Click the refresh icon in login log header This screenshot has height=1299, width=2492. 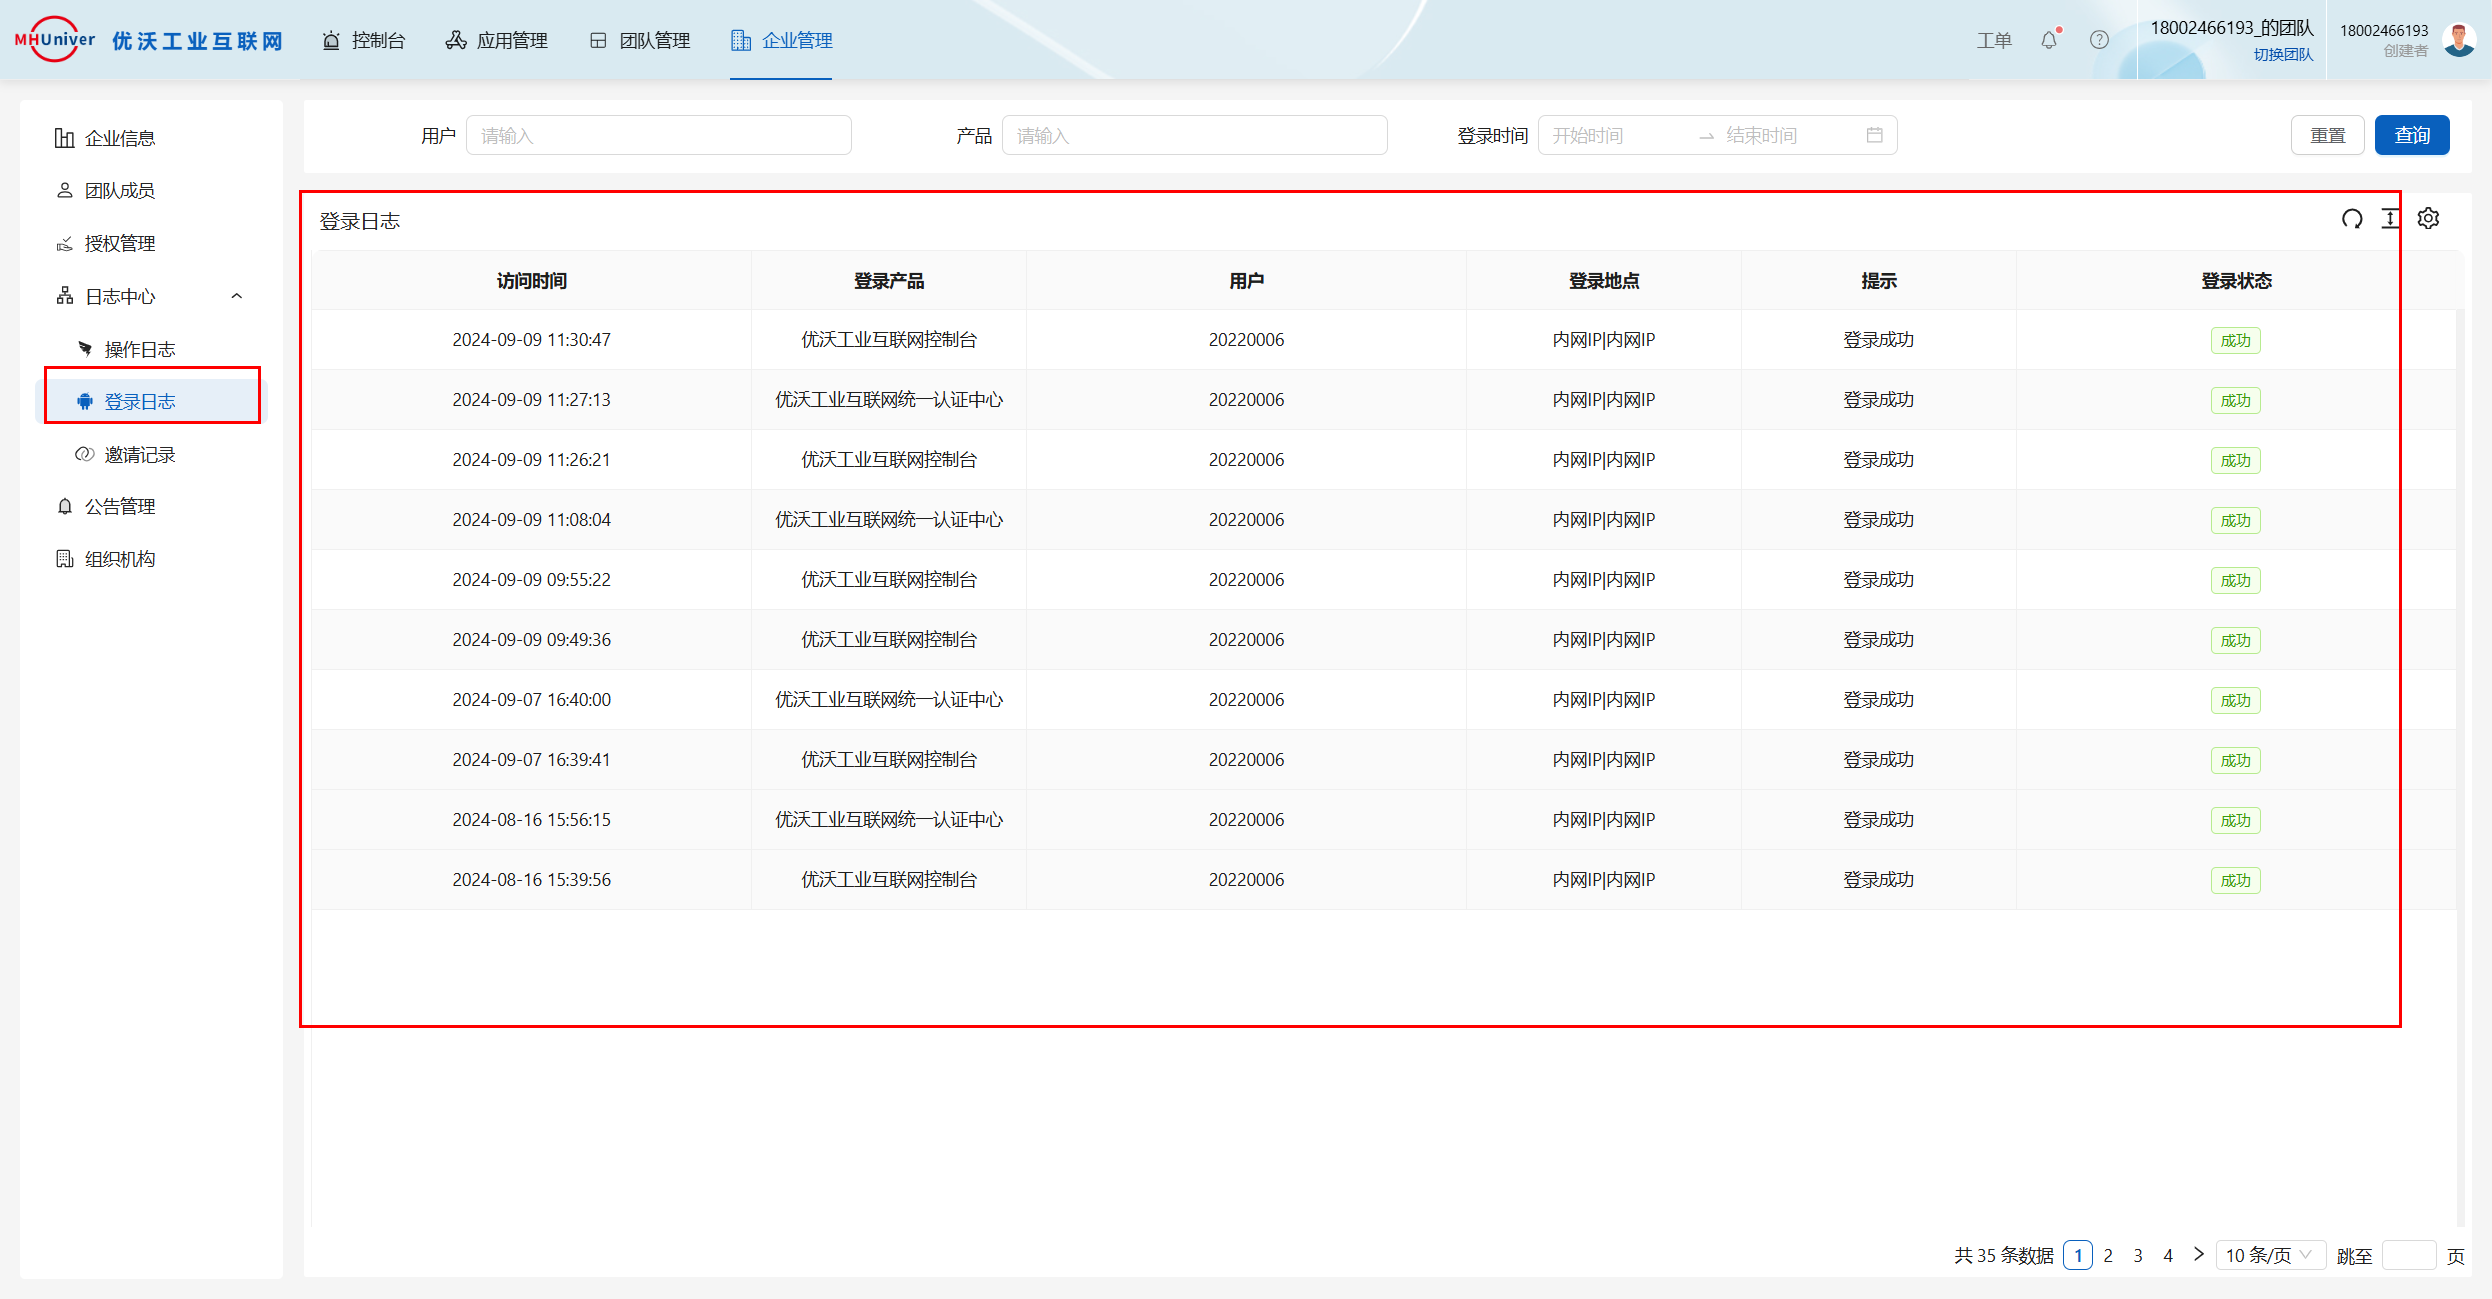coord(2352,219)
